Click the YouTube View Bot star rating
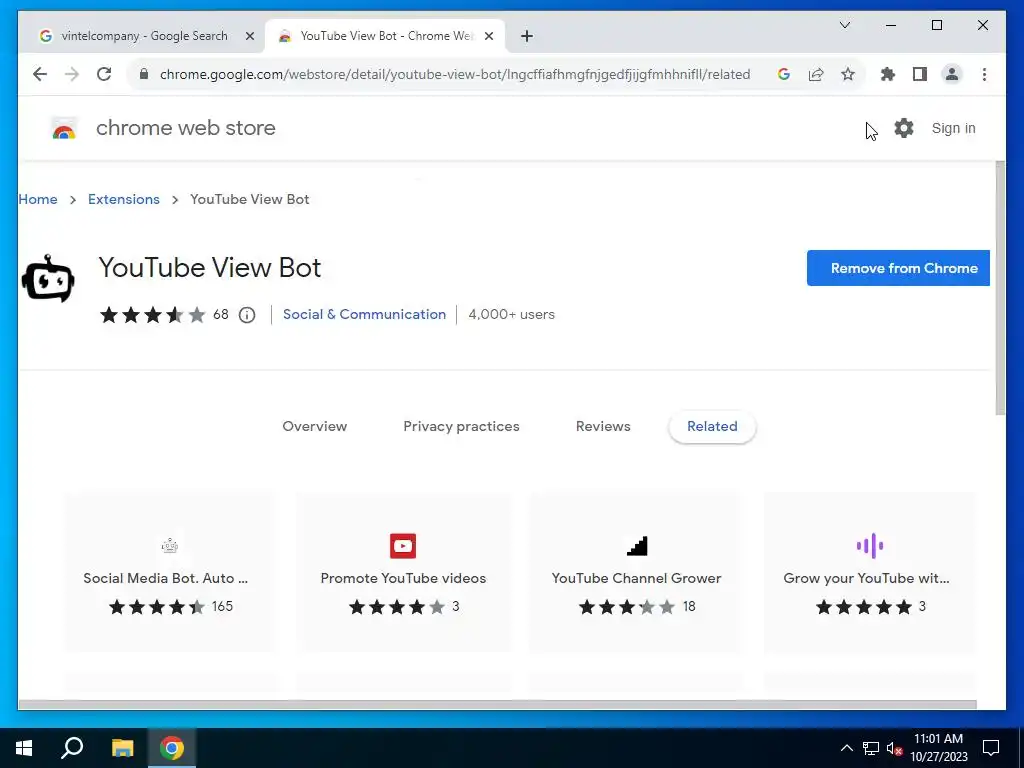This screenshot has height=768, width=1024. [x=152, y=315]
